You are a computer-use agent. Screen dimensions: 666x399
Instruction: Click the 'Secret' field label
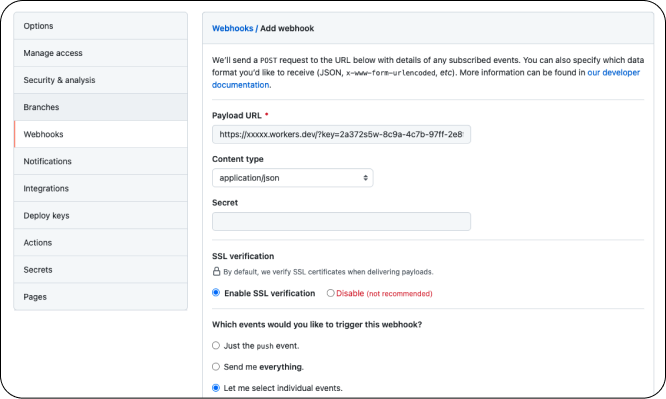coord(225,203)
